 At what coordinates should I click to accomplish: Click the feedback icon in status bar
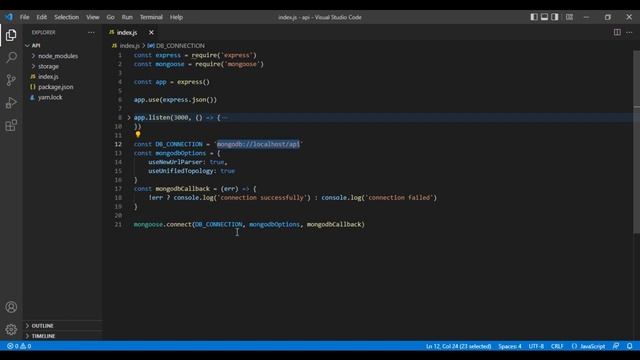(616, 346)
